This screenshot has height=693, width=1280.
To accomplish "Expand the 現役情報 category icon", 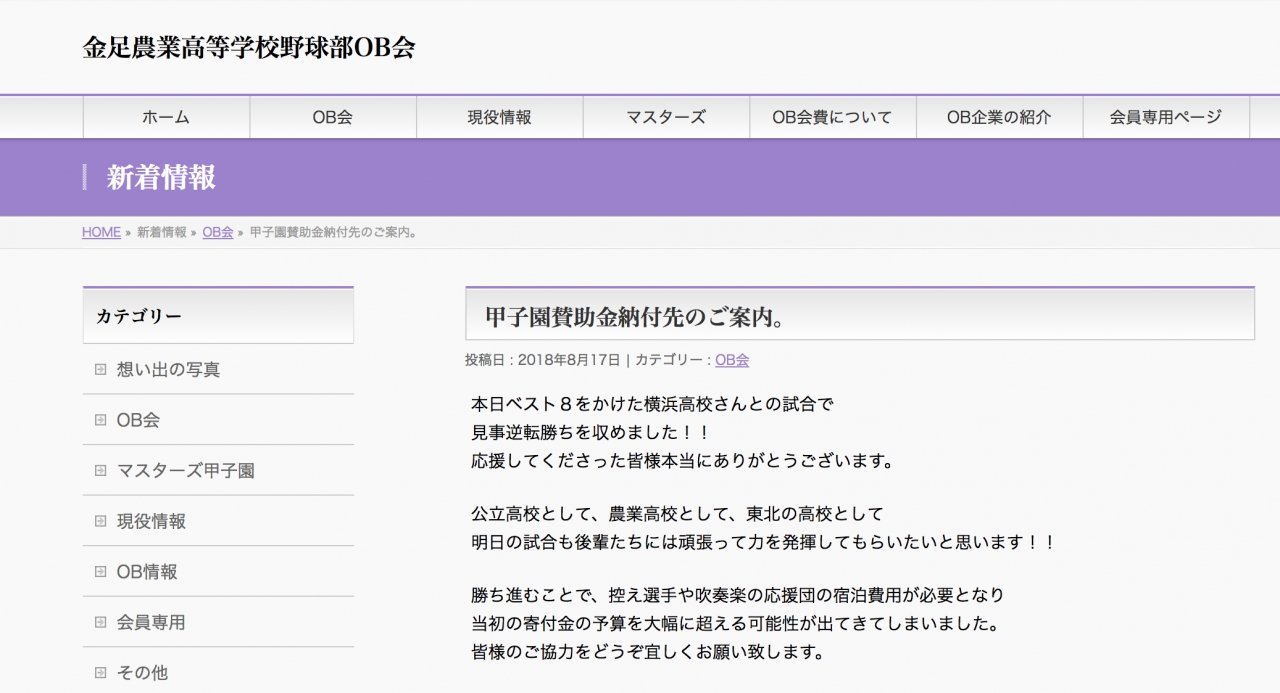I will point(98,520).
